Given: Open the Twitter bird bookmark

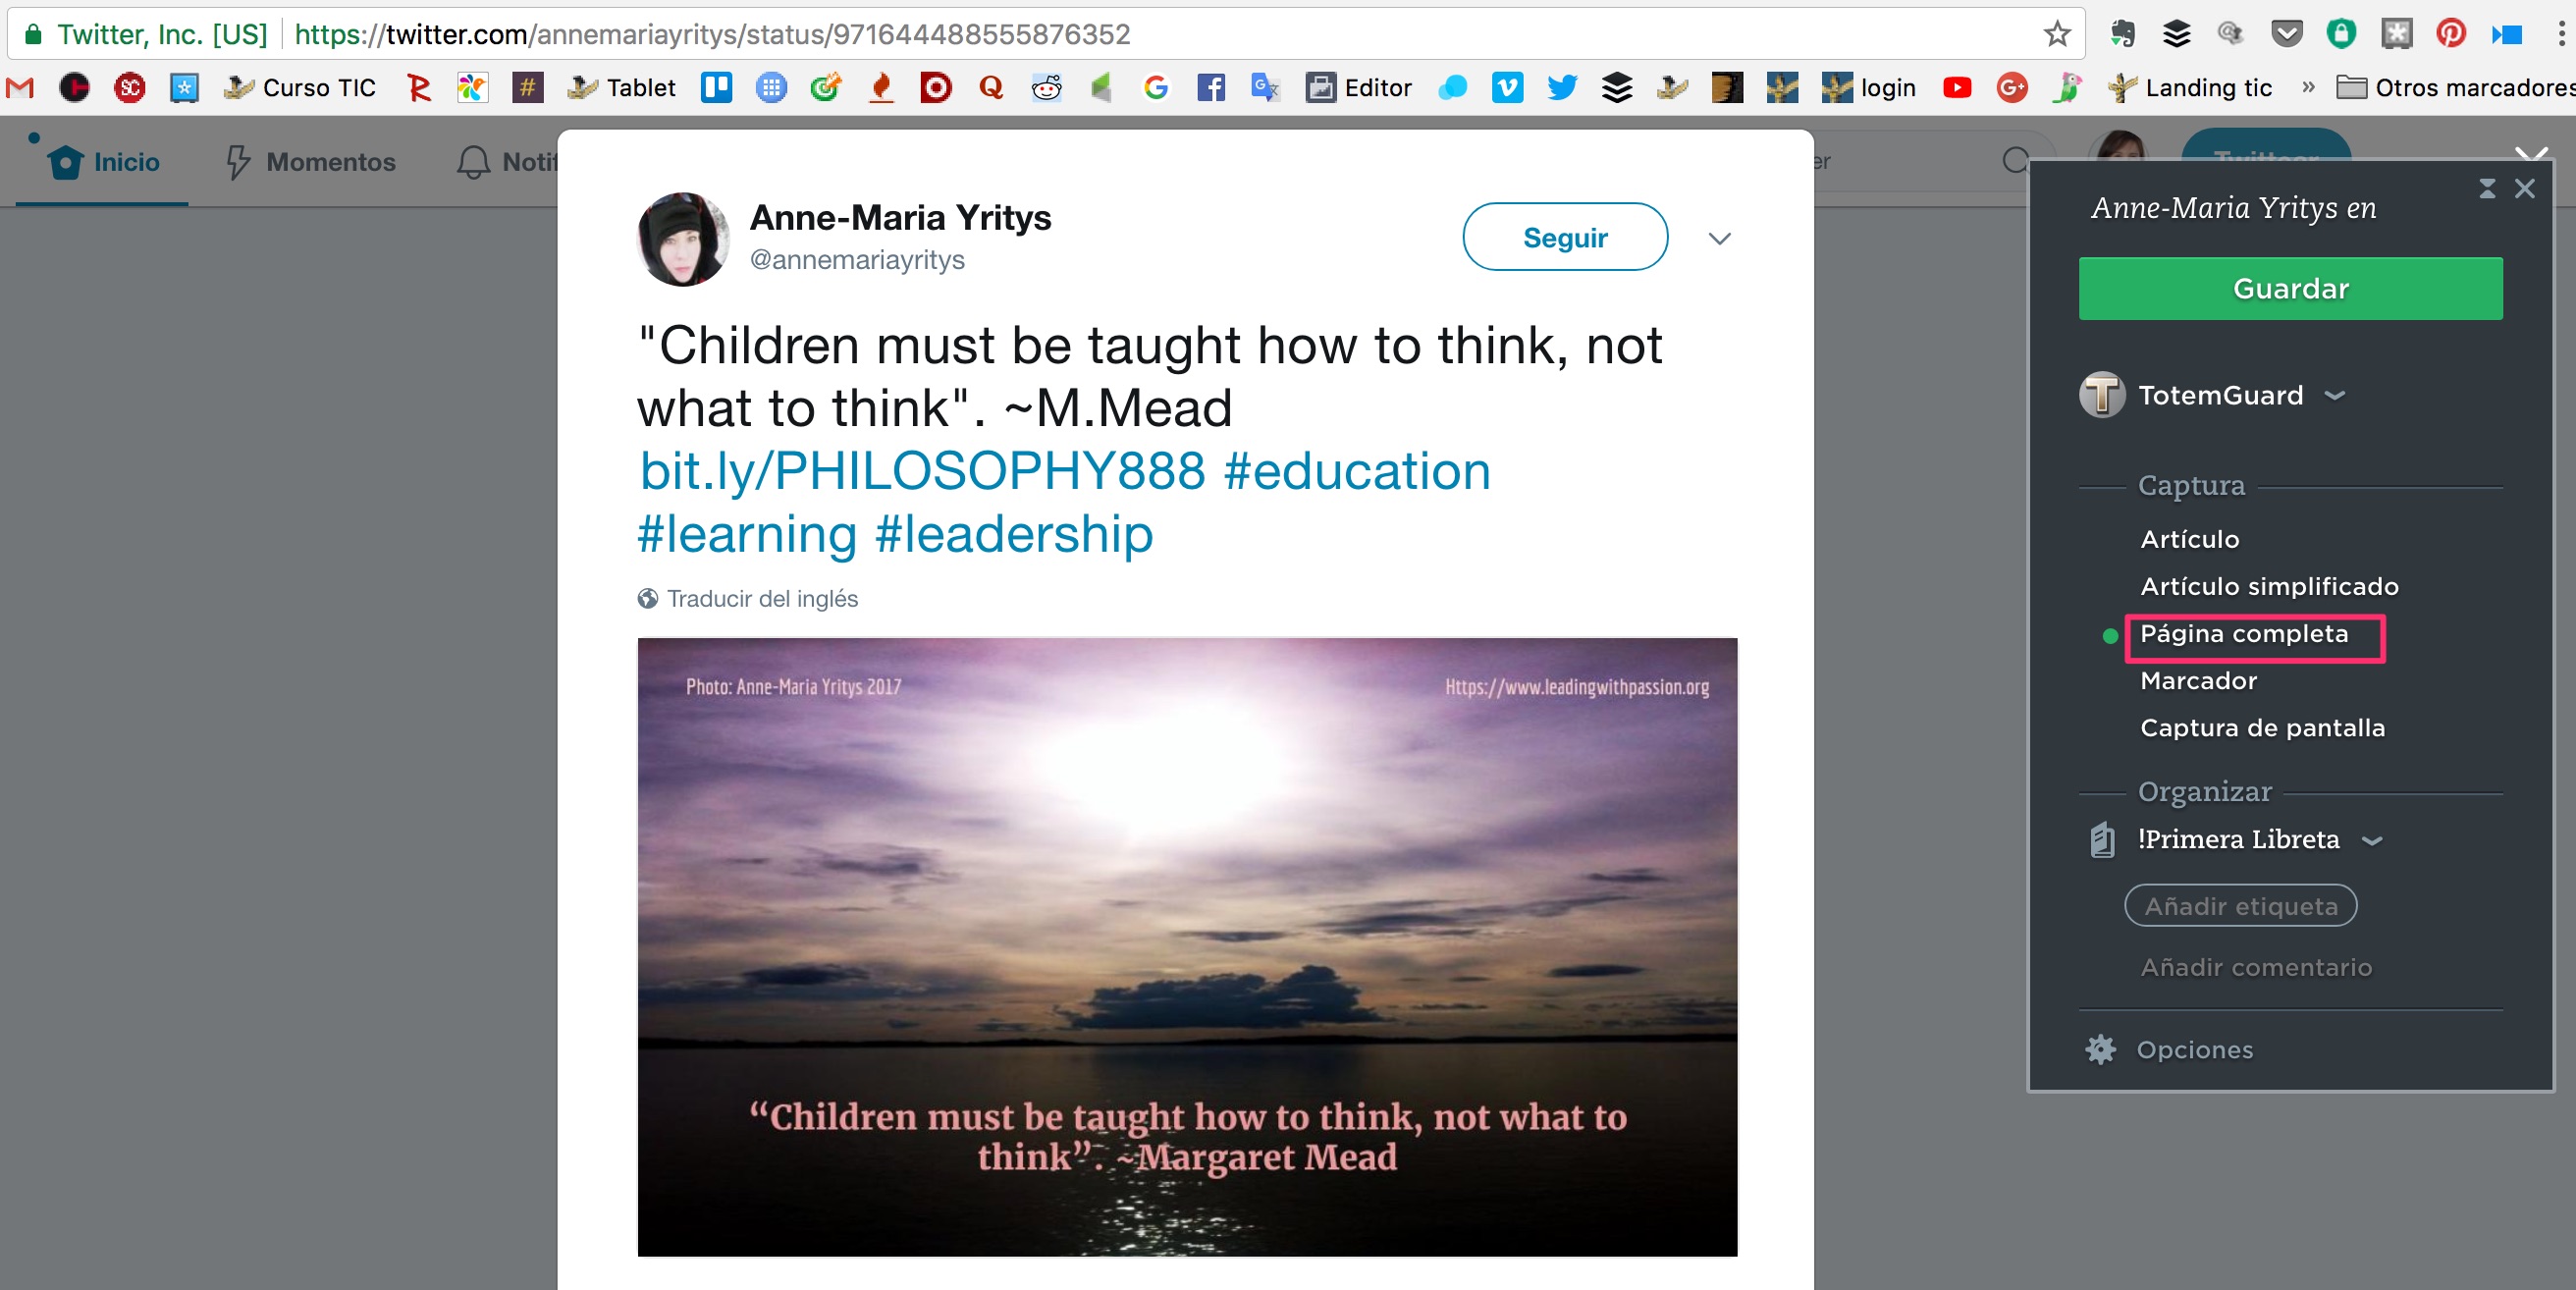Looking at the screenshot, I should coord(1562,88).
